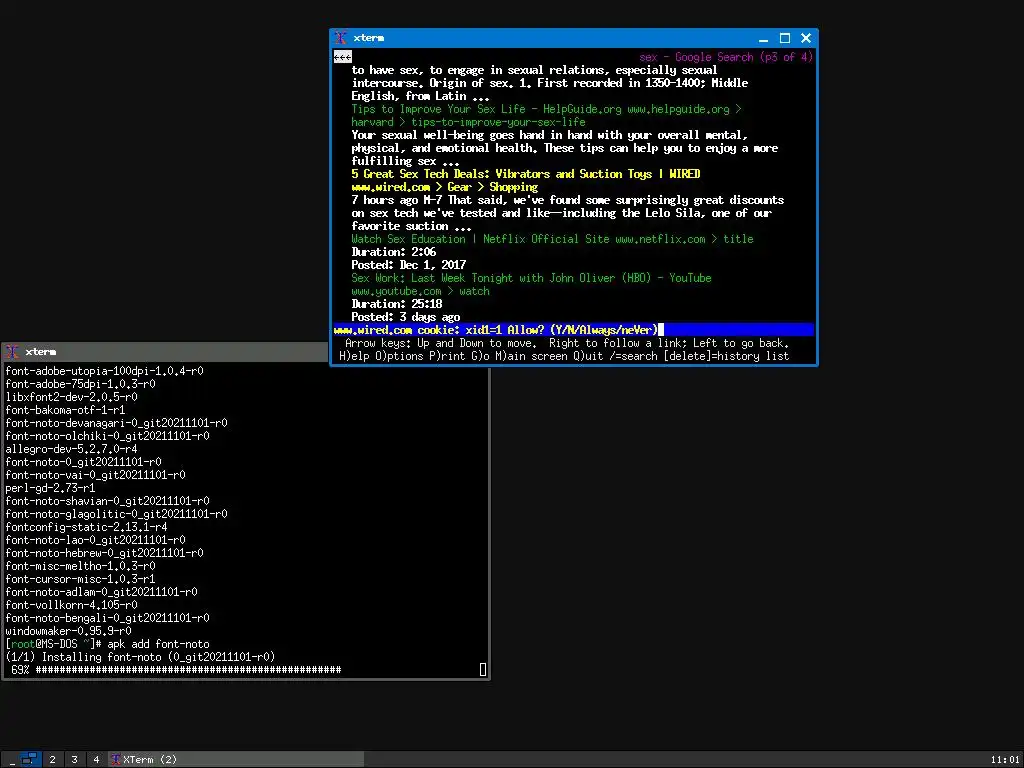
Task: Click the allegro-dev-5.2.7.0-r4 line
Action: (71, 449)
